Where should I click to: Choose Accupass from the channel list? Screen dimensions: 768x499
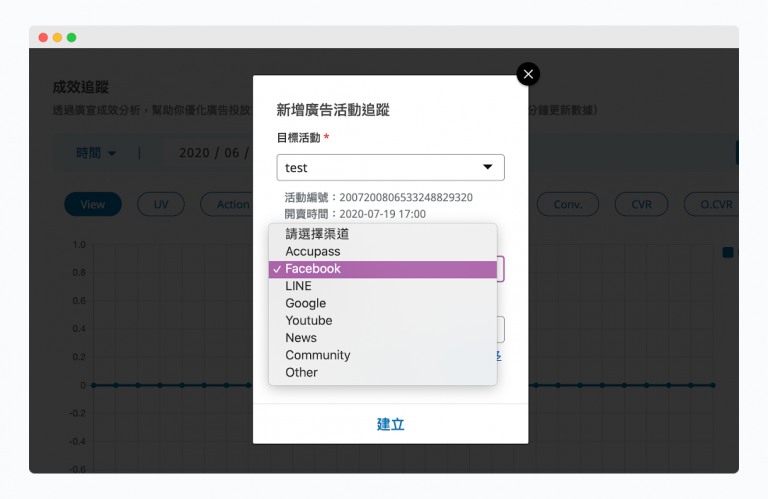[383, 251]
